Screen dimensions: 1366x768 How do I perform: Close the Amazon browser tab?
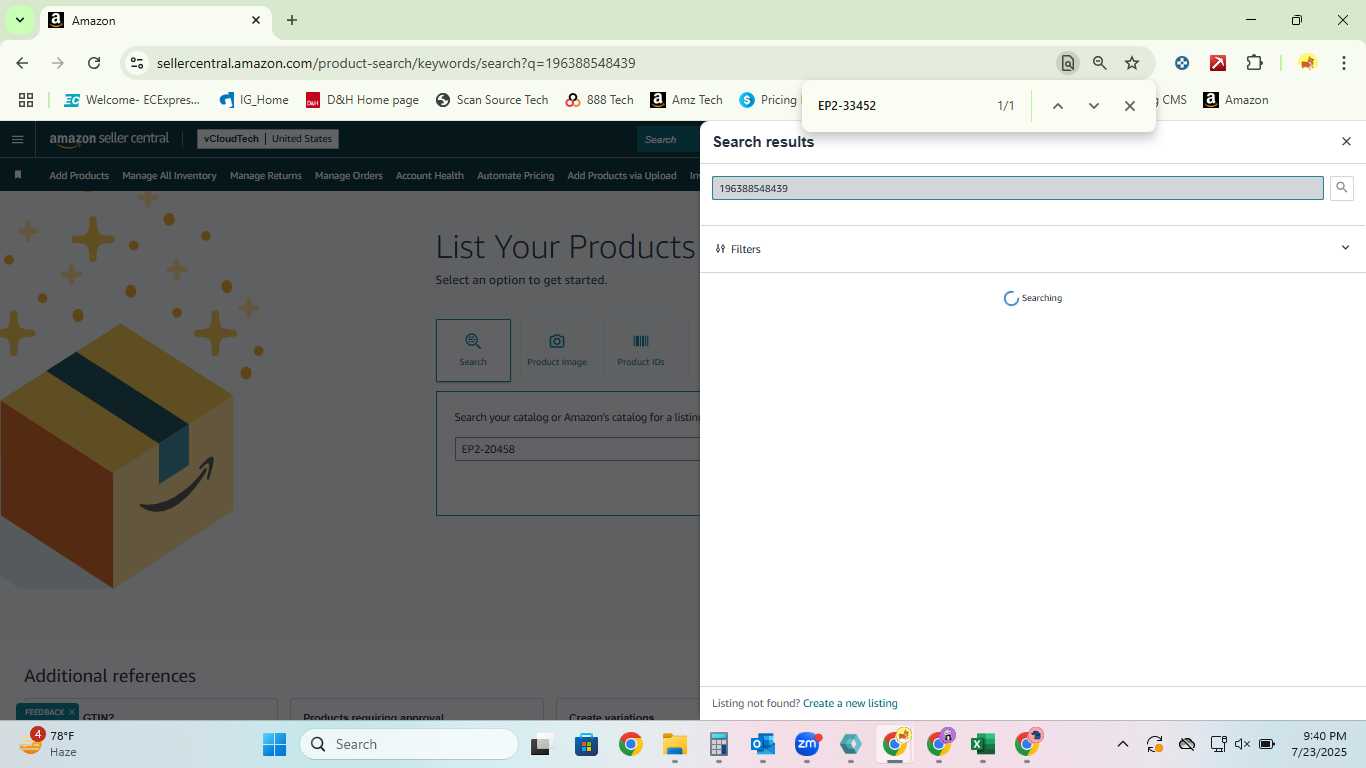coord(256,20)
